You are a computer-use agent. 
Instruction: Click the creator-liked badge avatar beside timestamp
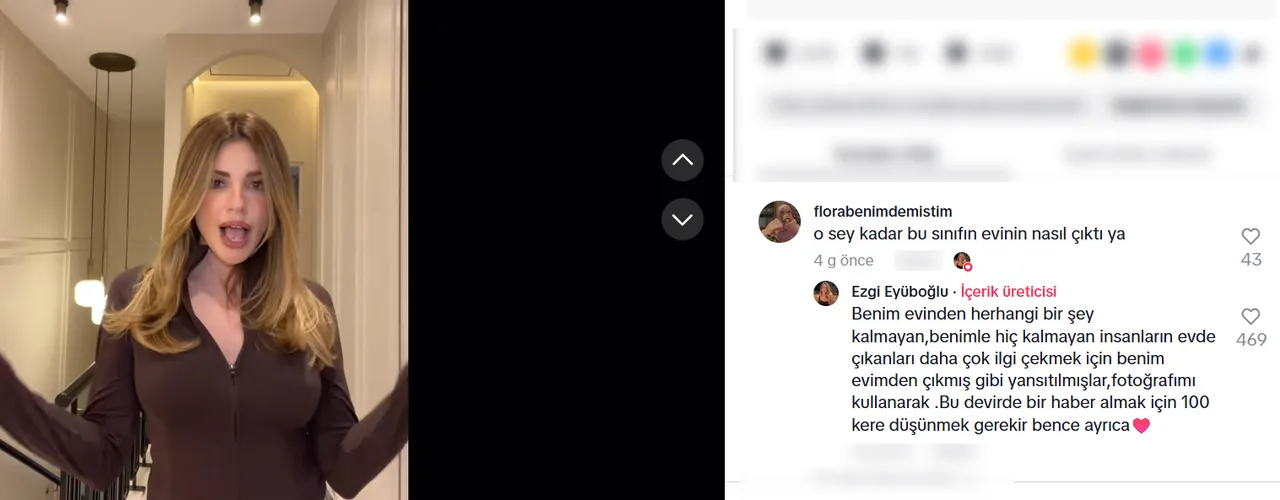pos(962,261)
